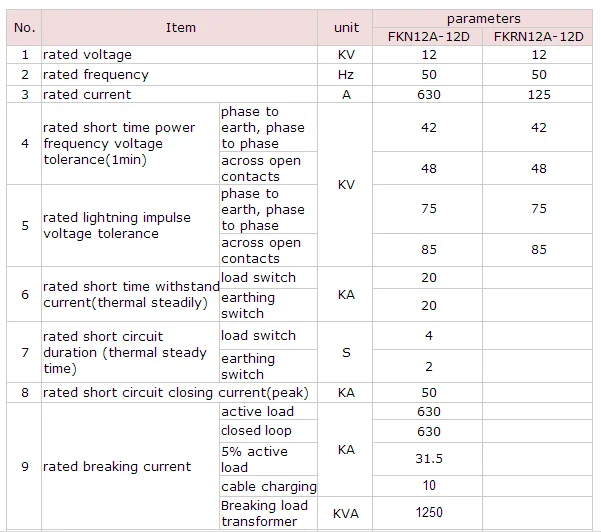
Task: Click the "rated voltage" row label
Action: coord(87,55)
